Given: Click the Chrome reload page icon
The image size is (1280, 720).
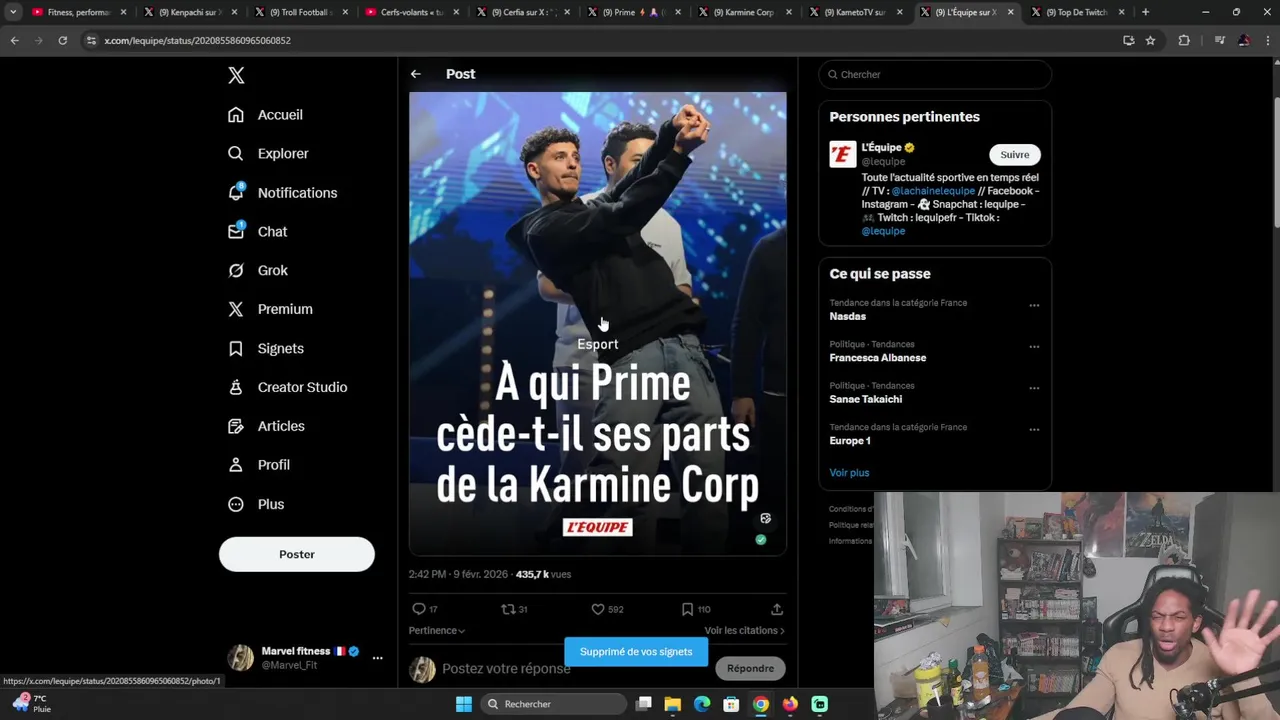Looking at the screenshot, I should 62,40.
